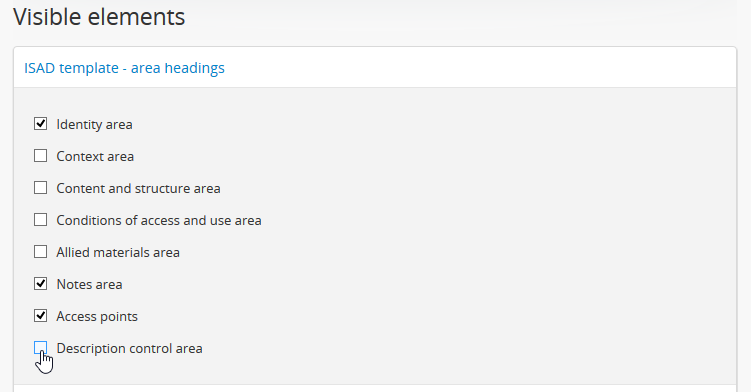Collapse the ISAD template - area headings section
Image resolution: width=751 pixels, height=392 pixels.
coord(124,68)
